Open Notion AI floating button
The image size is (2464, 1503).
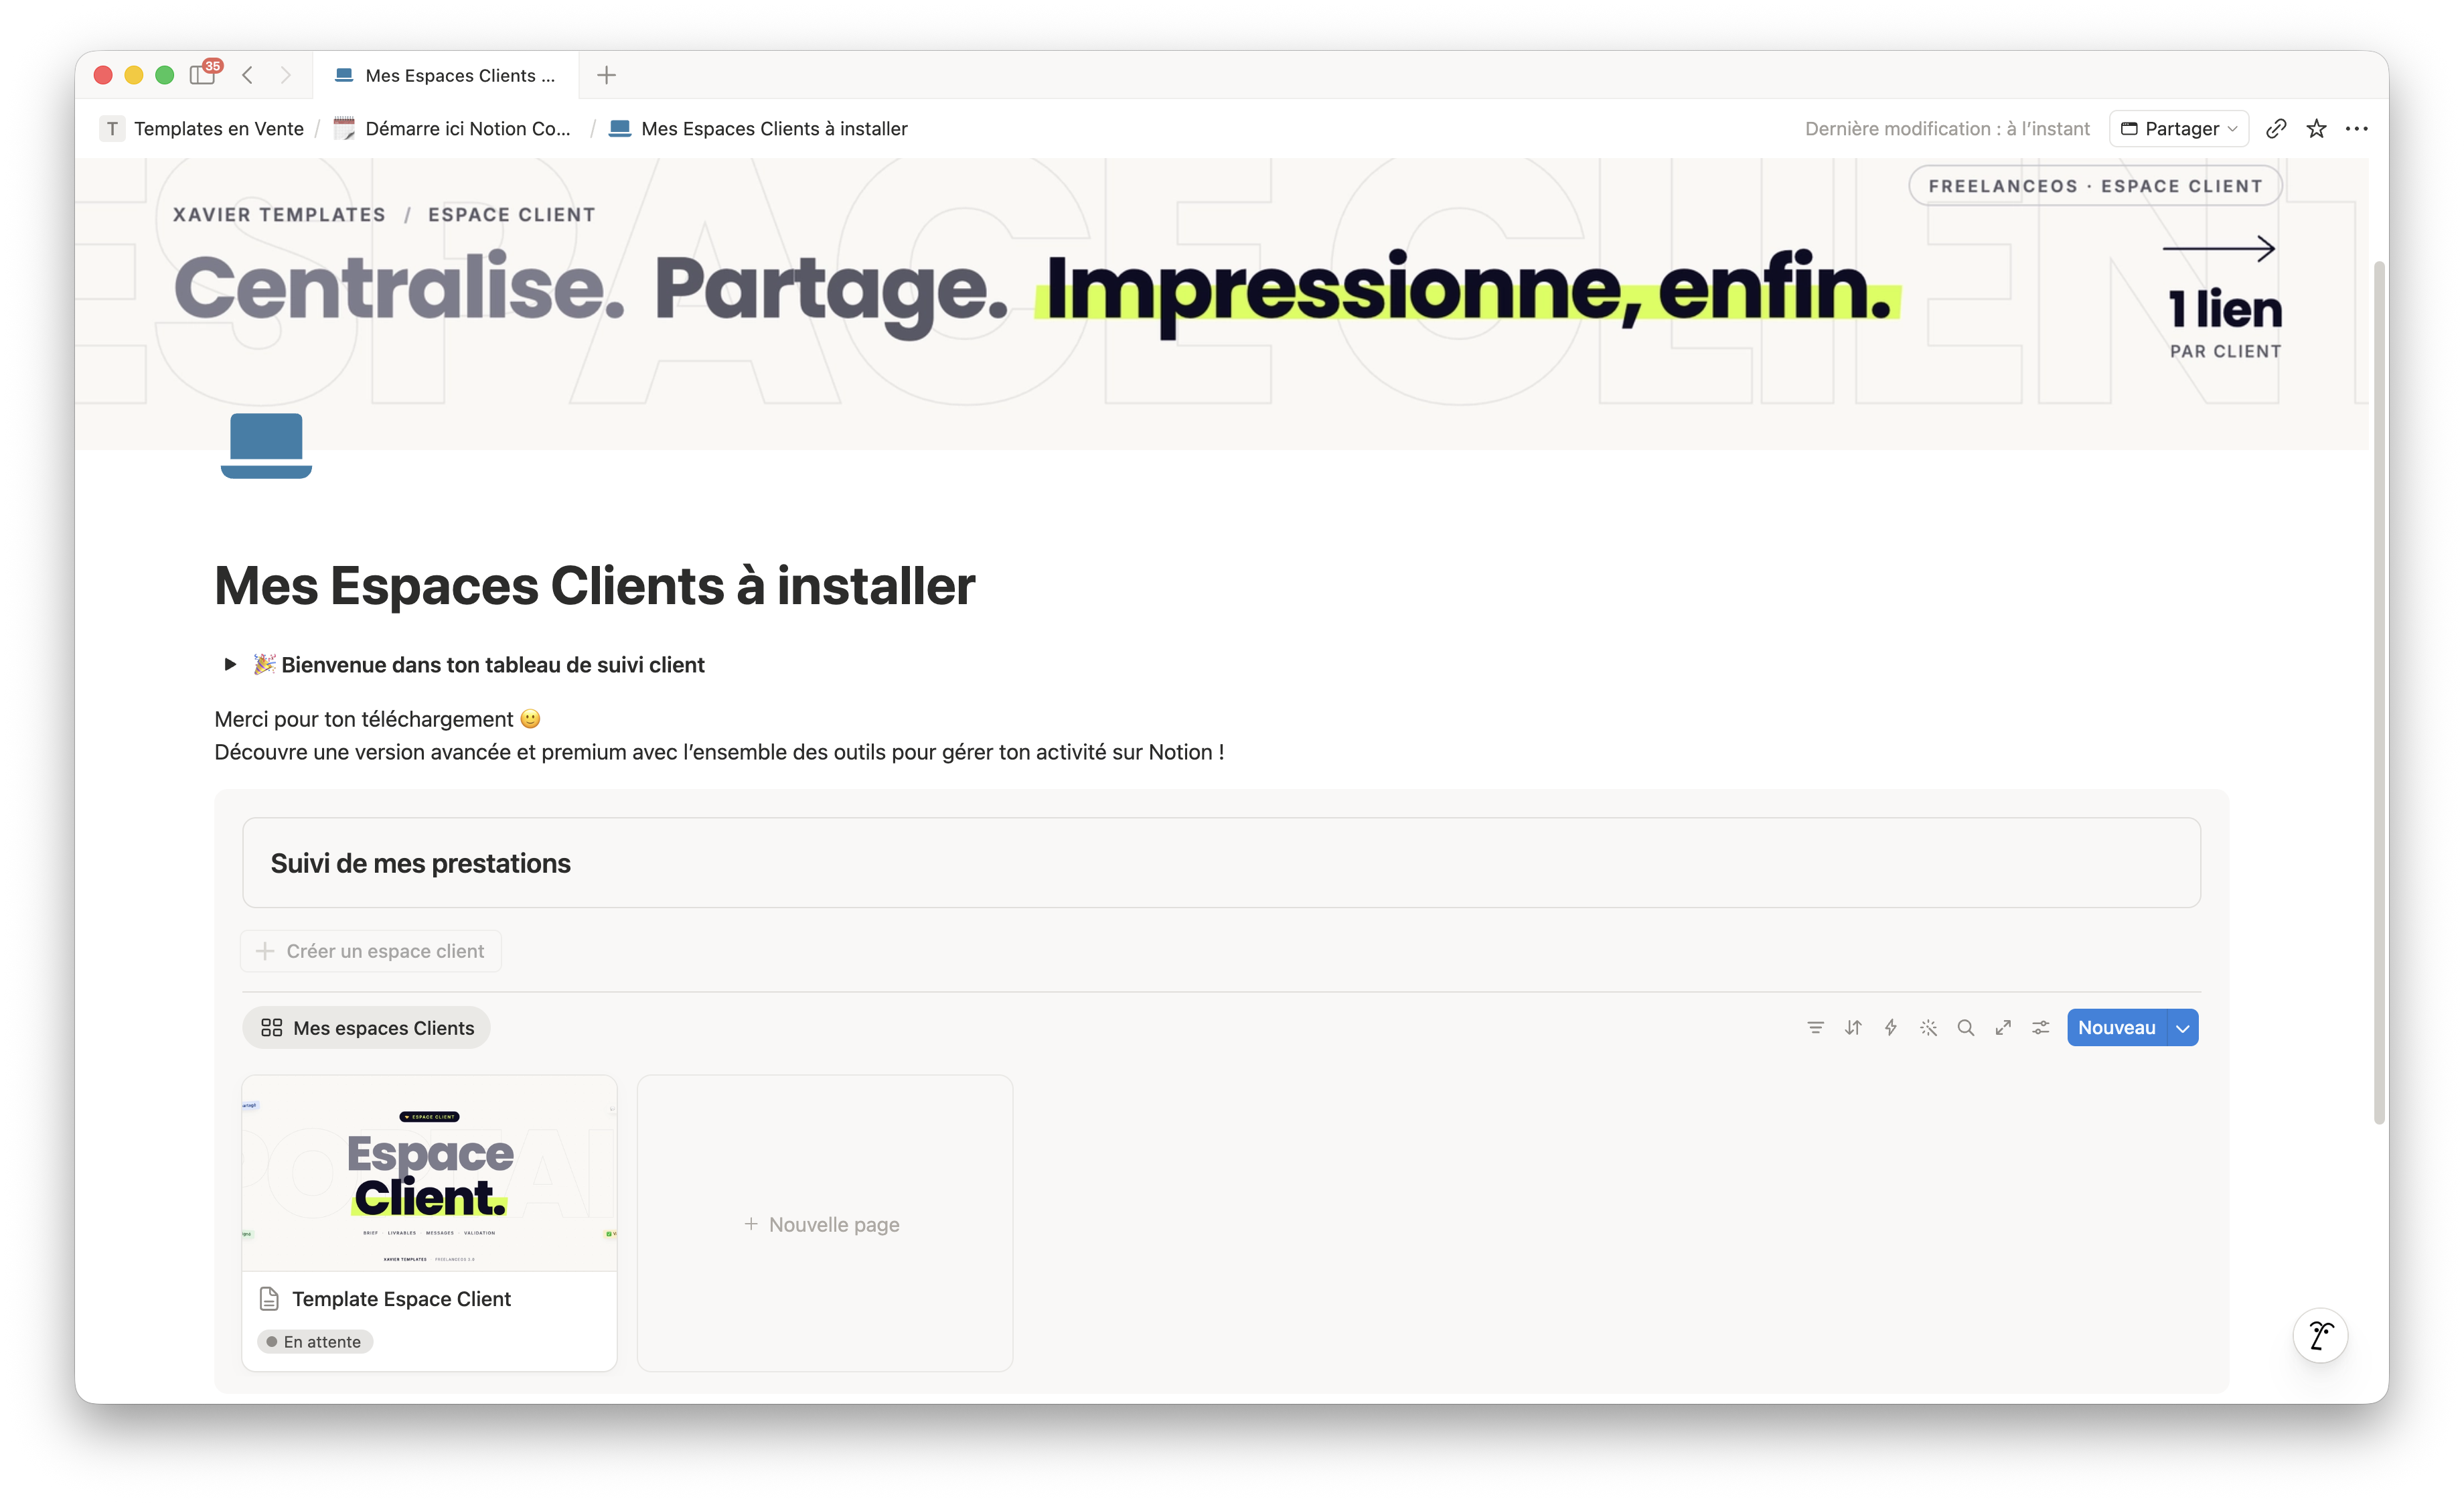[2320, 1335]
